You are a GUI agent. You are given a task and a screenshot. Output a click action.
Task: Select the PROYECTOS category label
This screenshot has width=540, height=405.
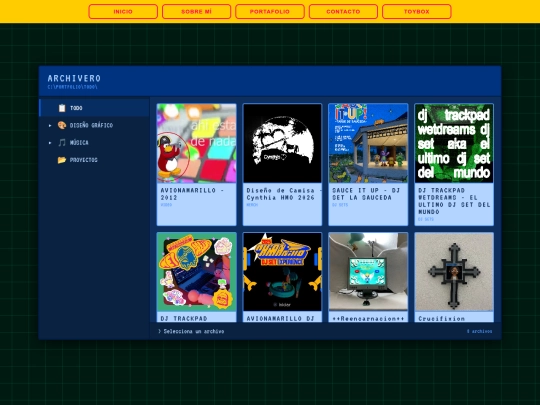pos(84,160)
